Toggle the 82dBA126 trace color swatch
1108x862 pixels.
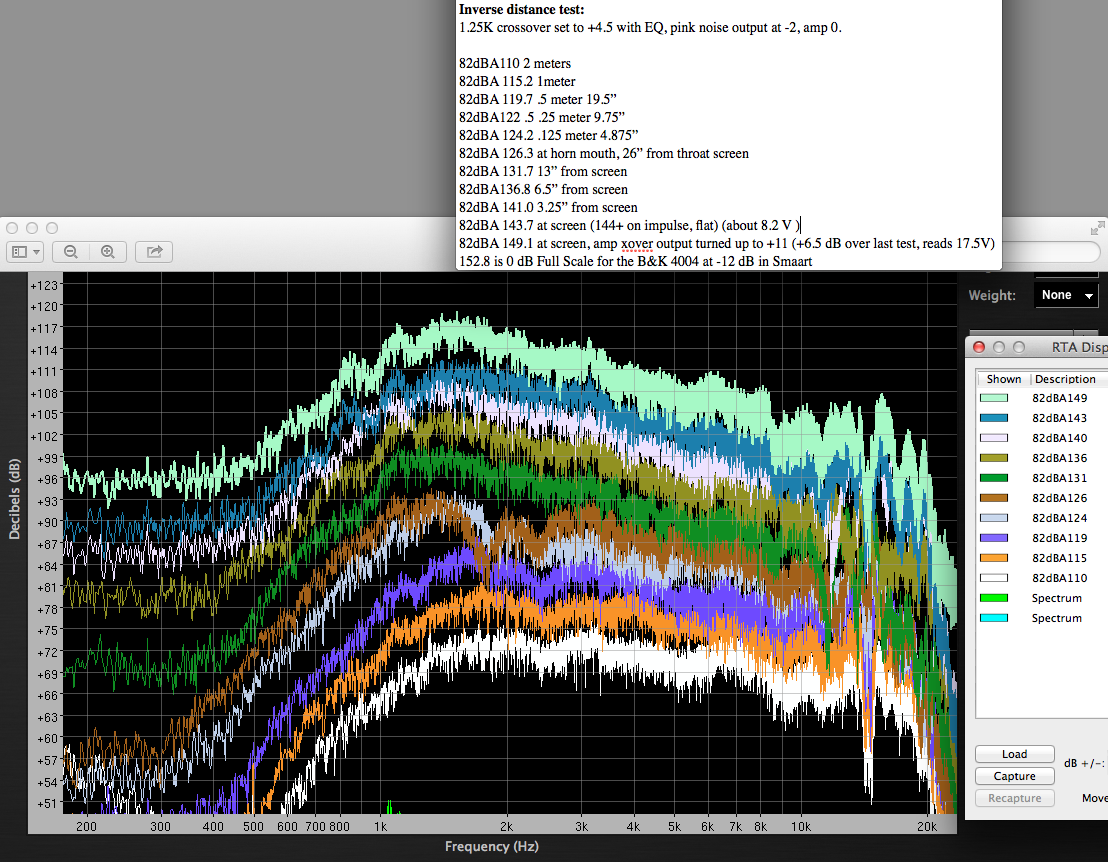pos(994,498)
